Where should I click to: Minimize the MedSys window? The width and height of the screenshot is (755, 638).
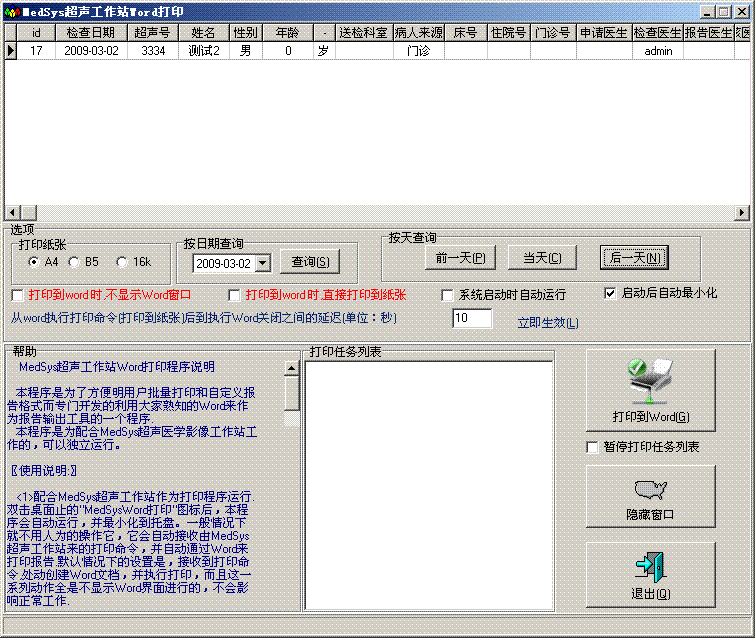706,12
